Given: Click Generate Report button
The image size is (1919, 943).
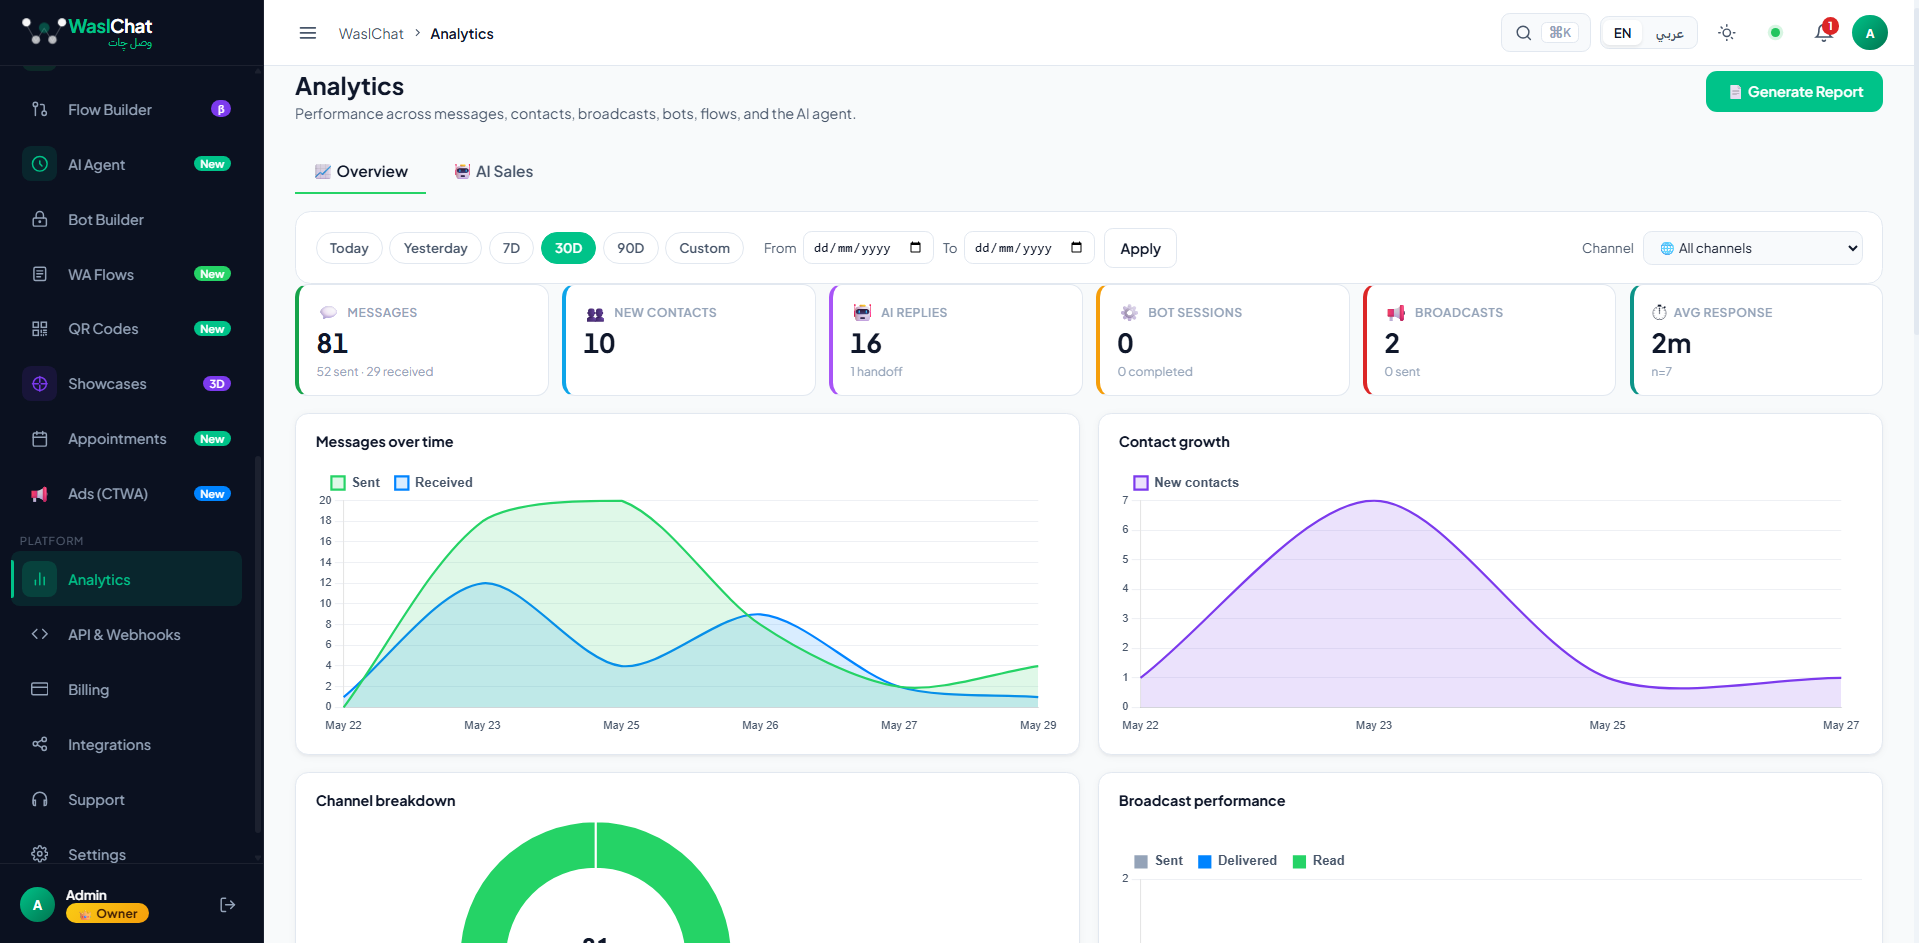Looking at the screenshot, I should coord(1794,92).
